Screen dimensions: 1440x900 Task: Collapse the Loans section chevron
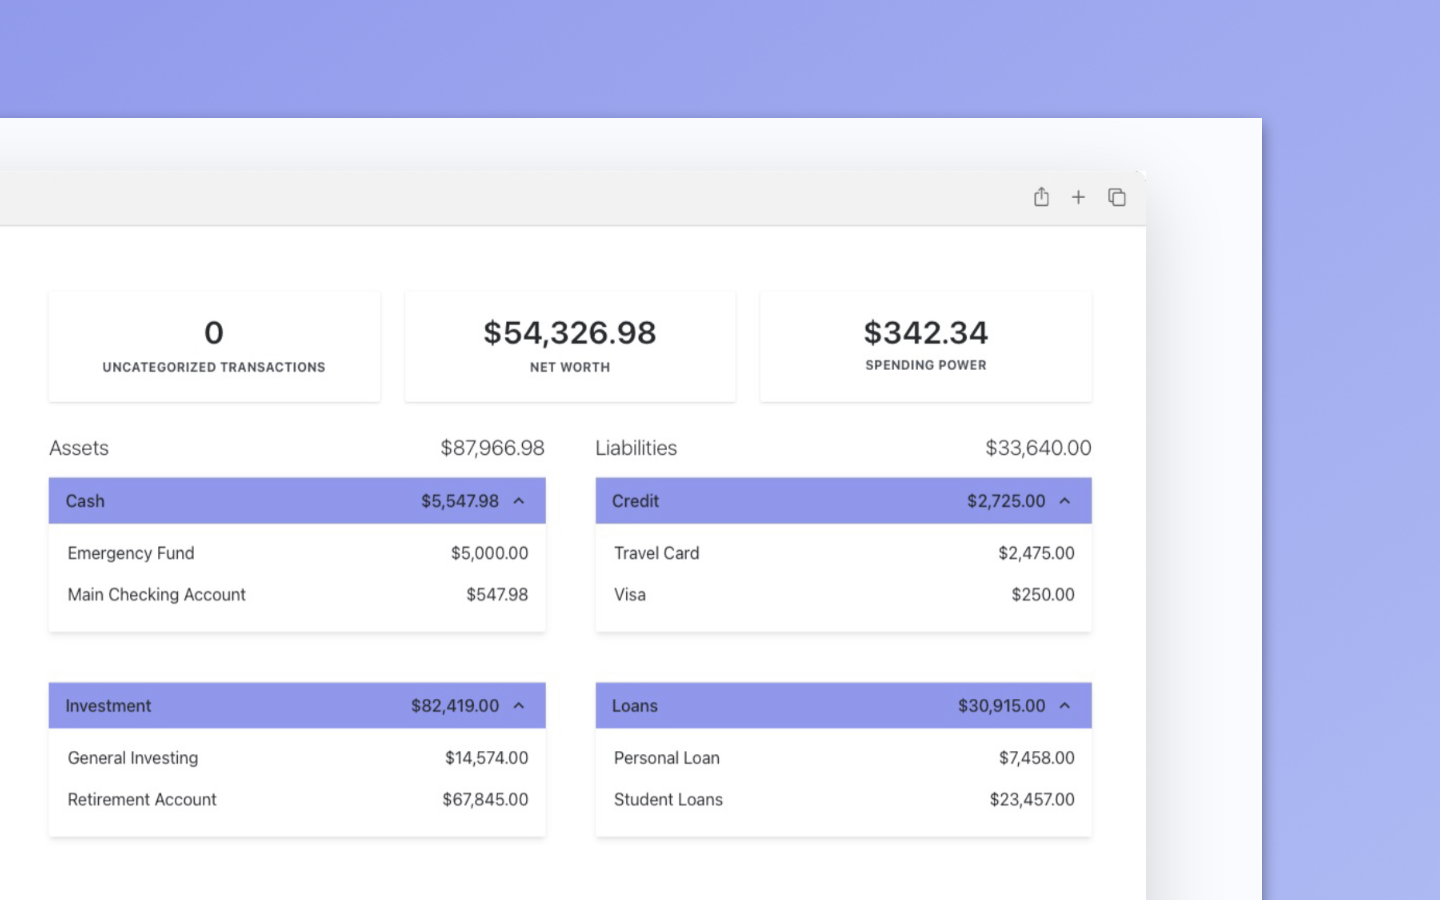coord(1065,706)
